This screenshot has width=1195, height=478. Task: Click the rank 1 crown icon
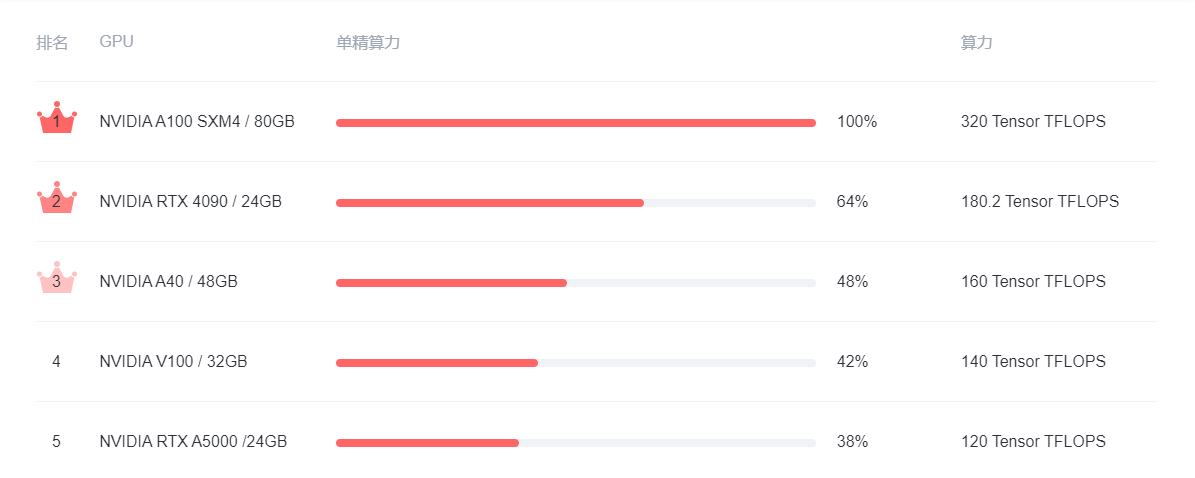coord(56,120)
